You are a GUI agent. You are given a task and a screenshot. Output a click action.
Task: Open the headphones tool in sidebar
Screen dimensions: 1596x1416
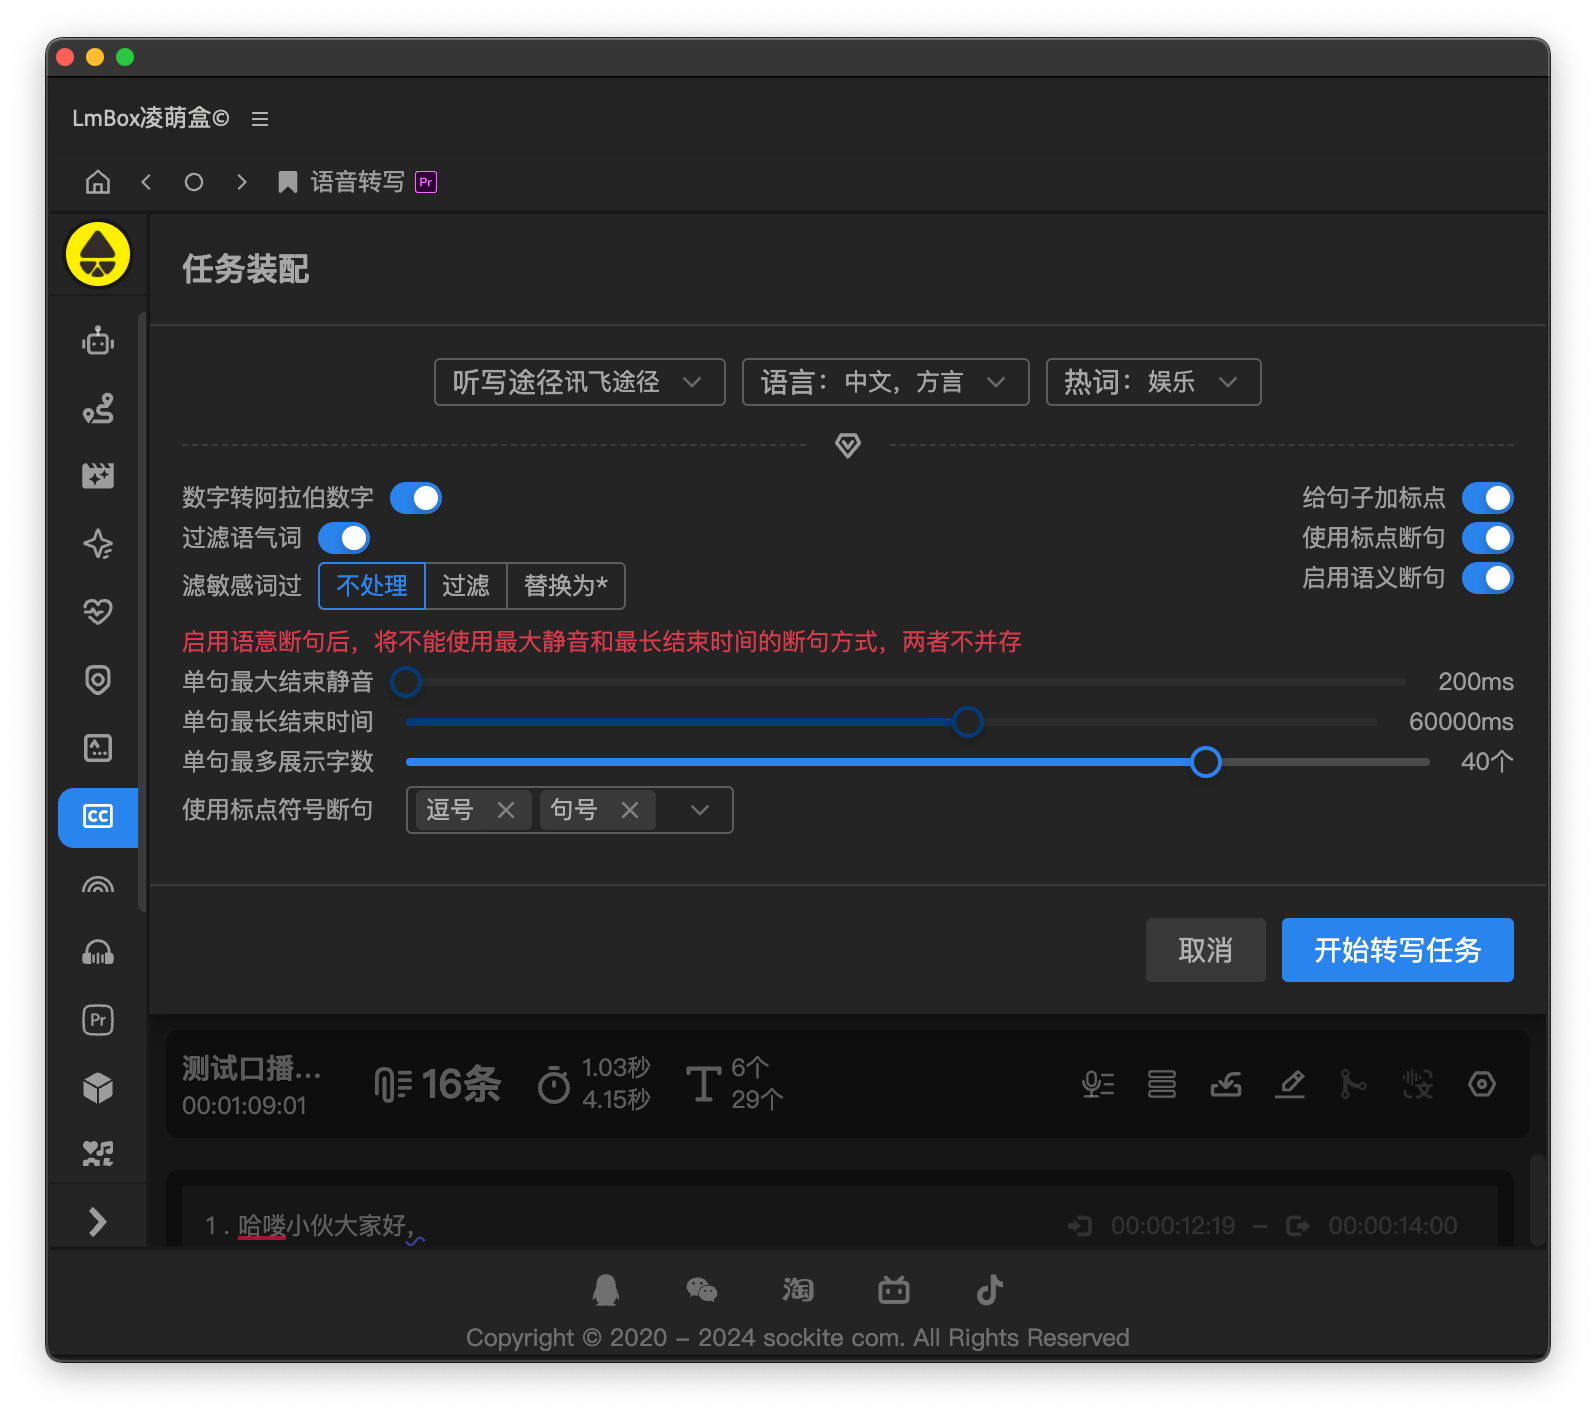(98, 952)
